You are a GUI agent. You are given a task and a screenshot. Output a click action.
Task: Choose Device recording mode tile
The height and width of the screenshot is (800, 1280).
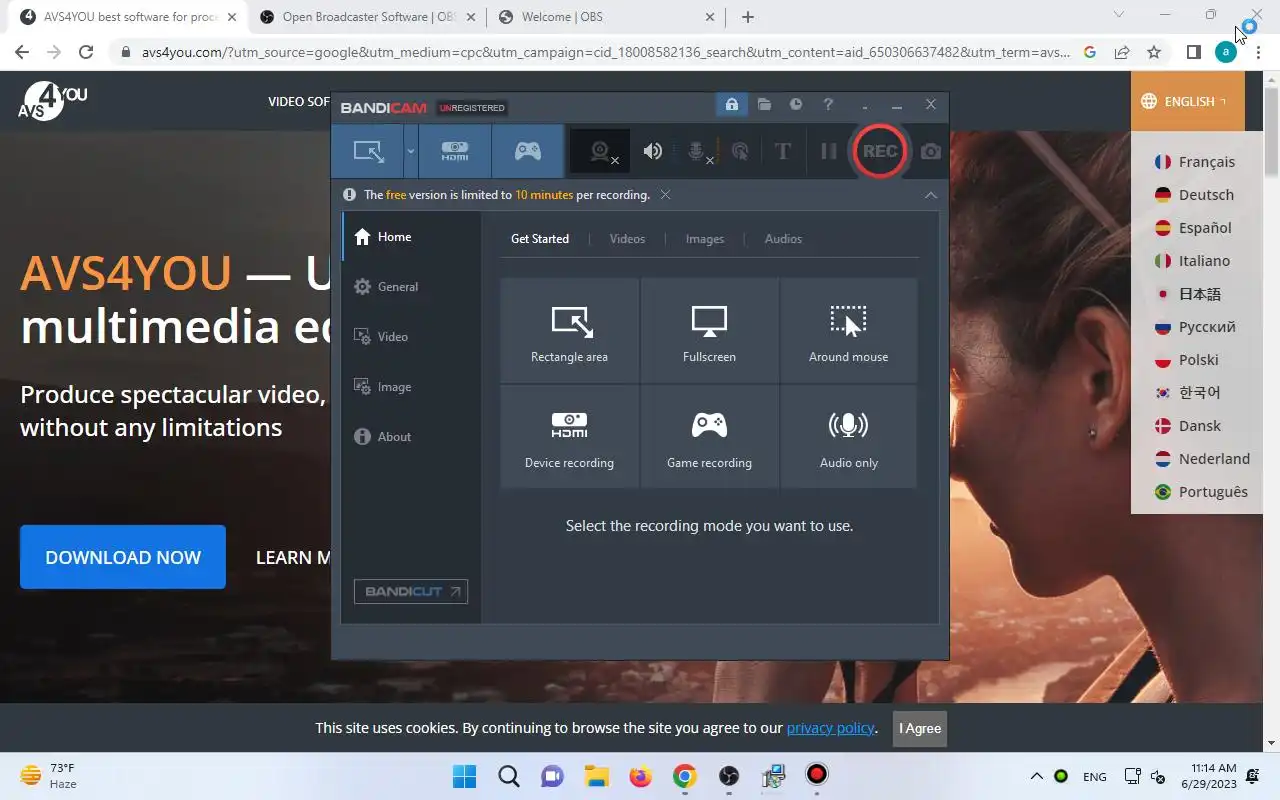[569, 437]
